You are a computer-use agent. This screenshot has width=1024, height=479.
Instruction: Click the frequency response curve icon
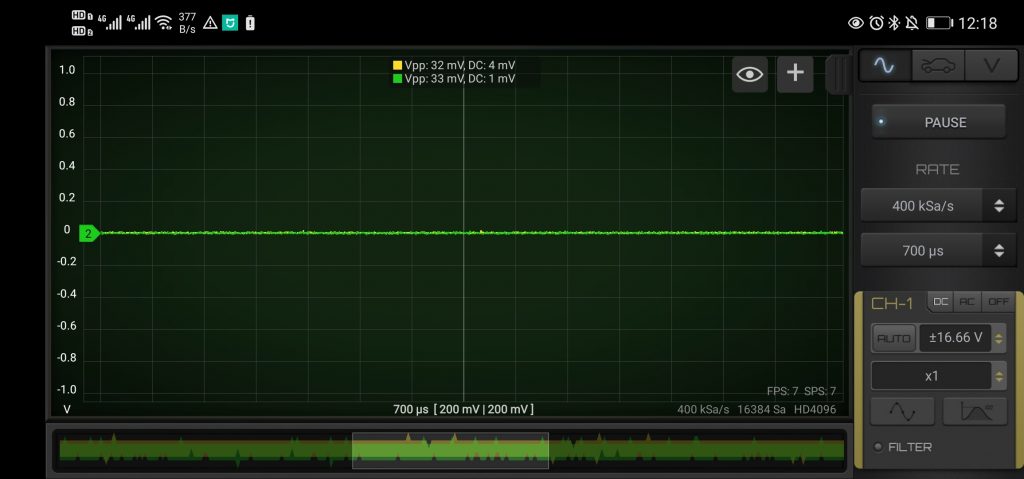[x=975, y=412]
